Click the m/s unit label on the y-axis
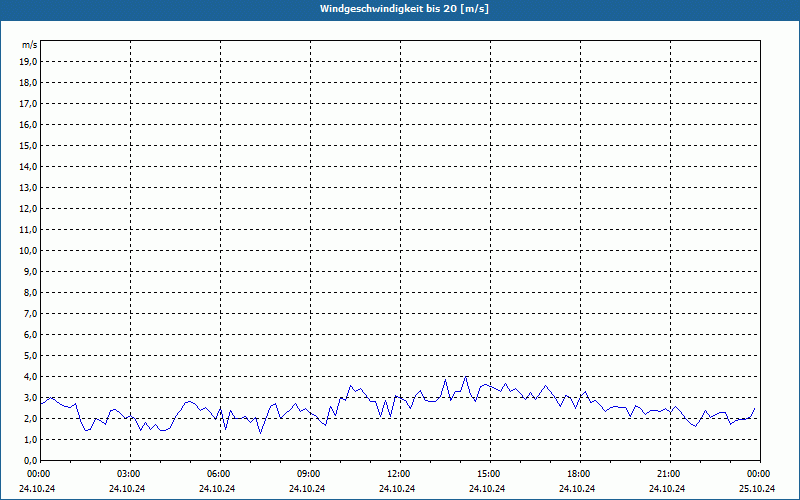This screenshot has height=500, width=800. point(30,45)
